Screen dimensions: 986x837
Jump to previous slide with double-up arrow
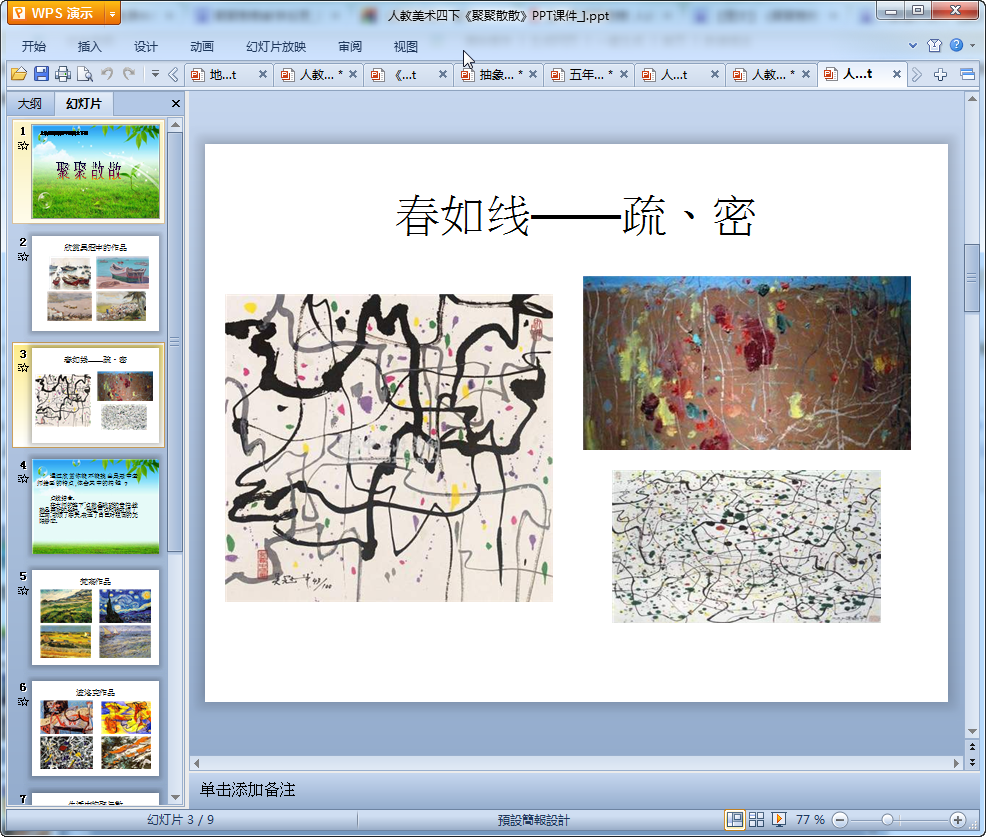[972, 747]
